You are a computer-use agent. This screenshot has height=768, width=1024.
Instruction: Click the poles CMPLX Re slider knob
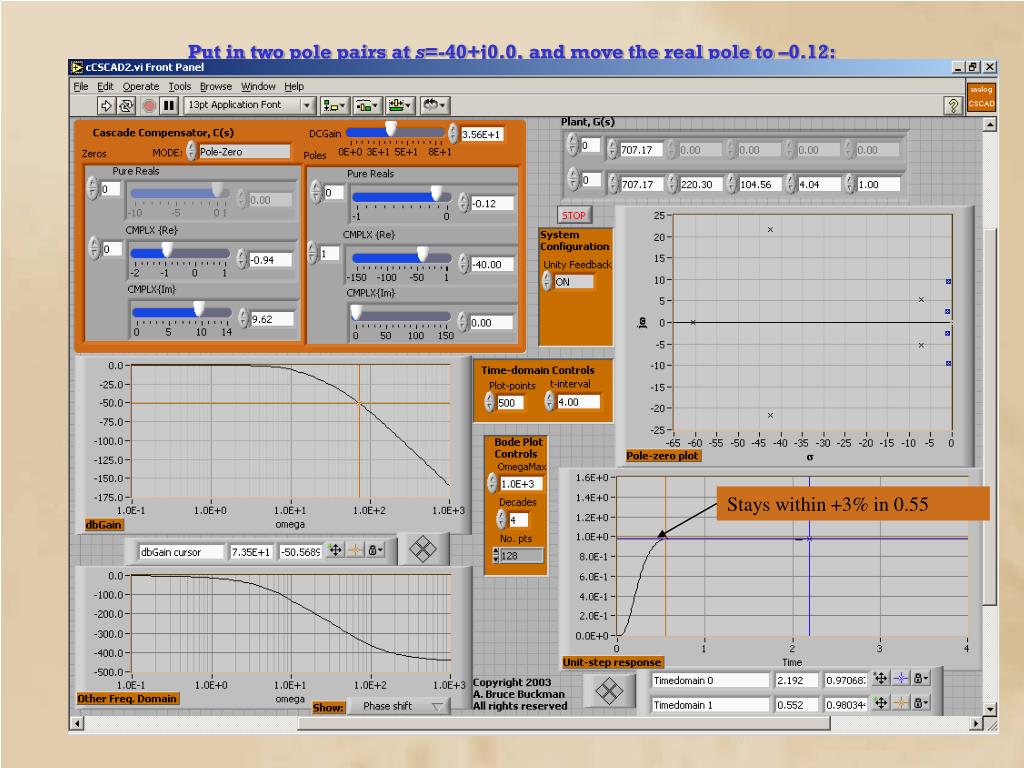tap(423, 254)
